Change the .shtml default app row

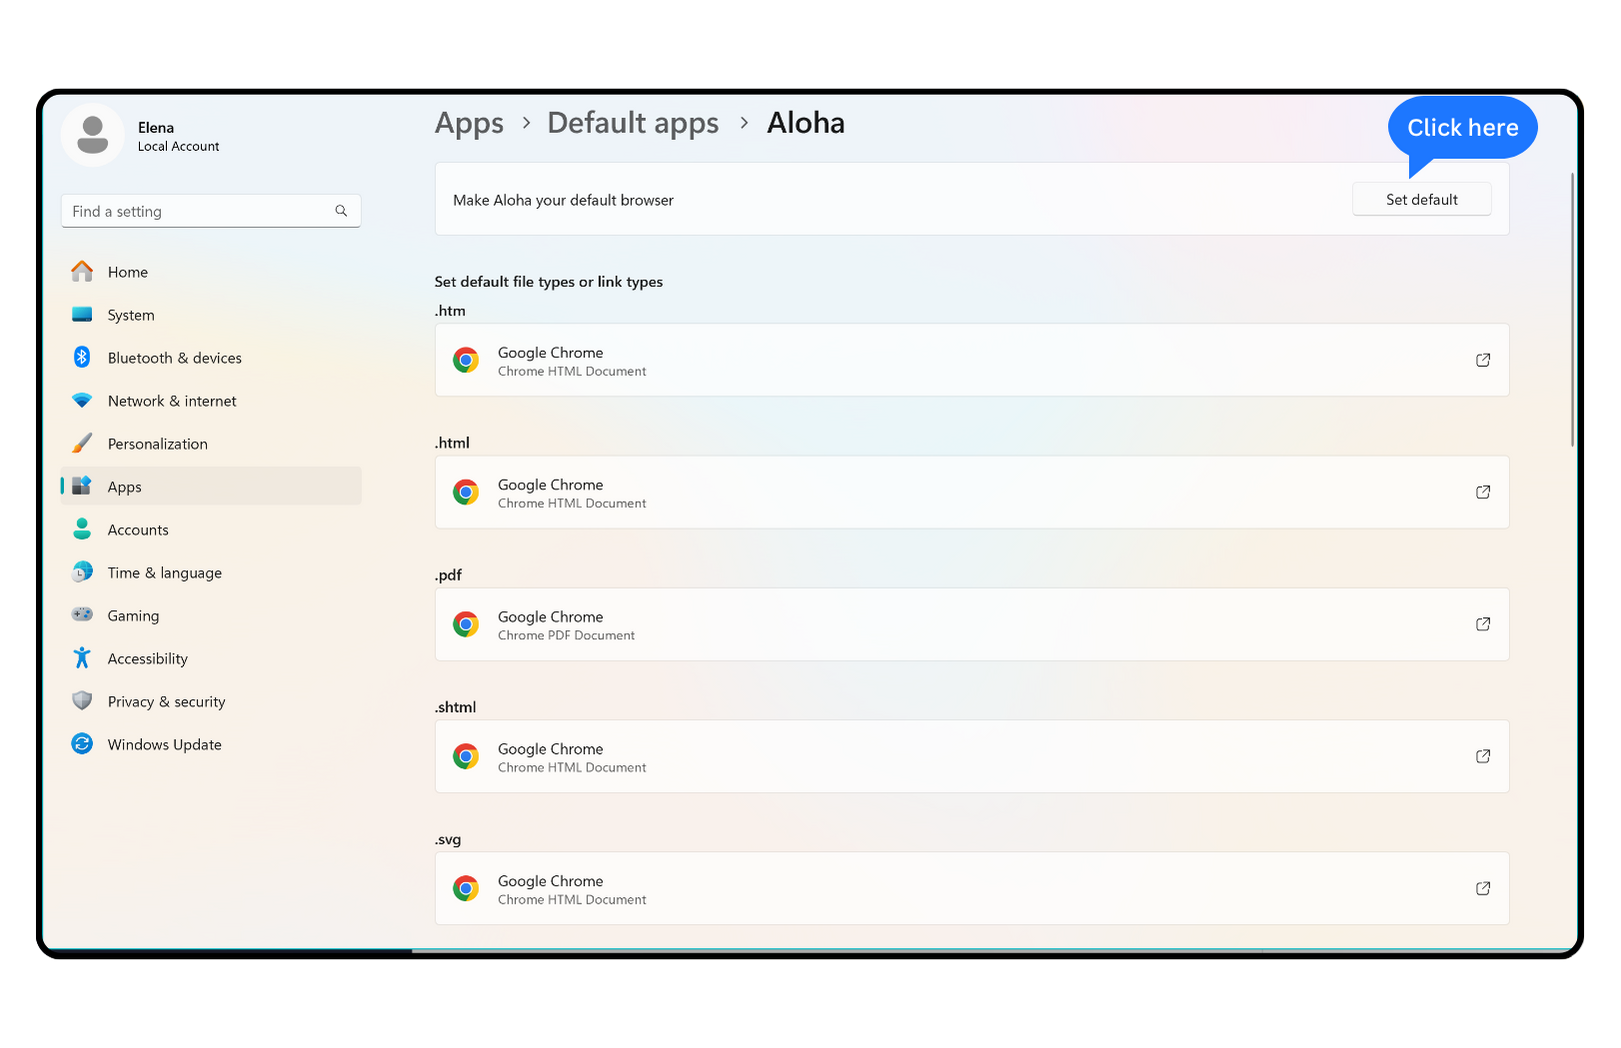[x=971, y=756]
